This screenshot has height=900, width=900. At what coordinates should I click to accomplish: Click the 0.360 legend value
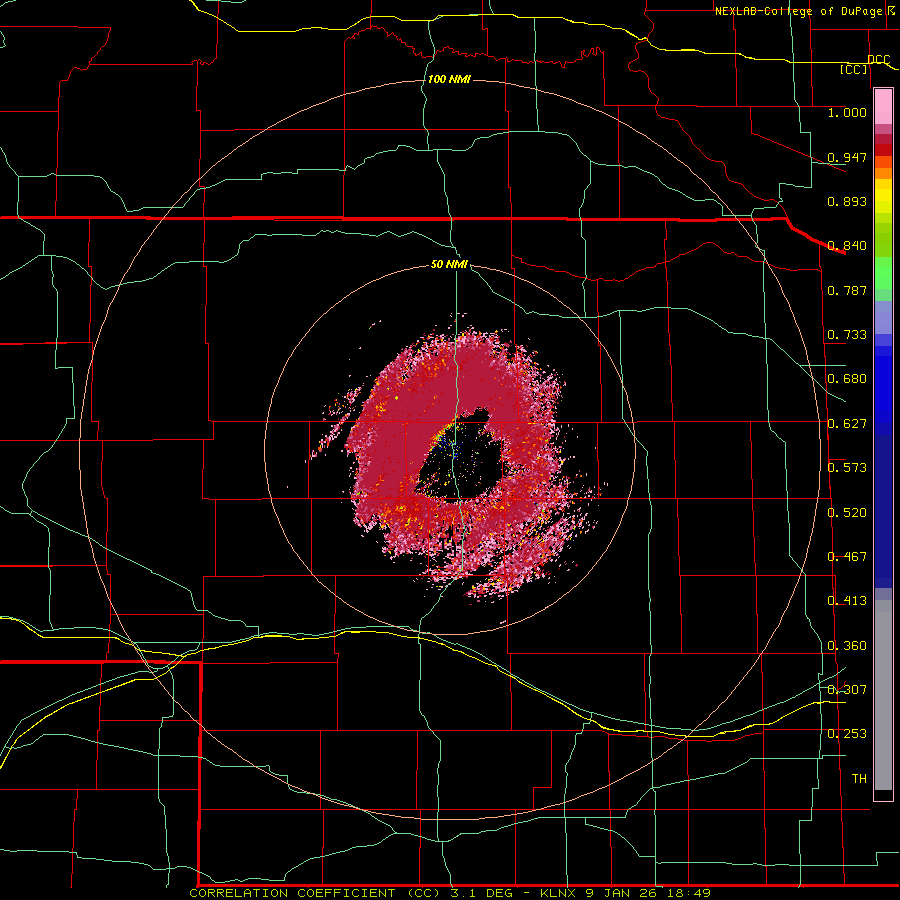click(847, 646)
